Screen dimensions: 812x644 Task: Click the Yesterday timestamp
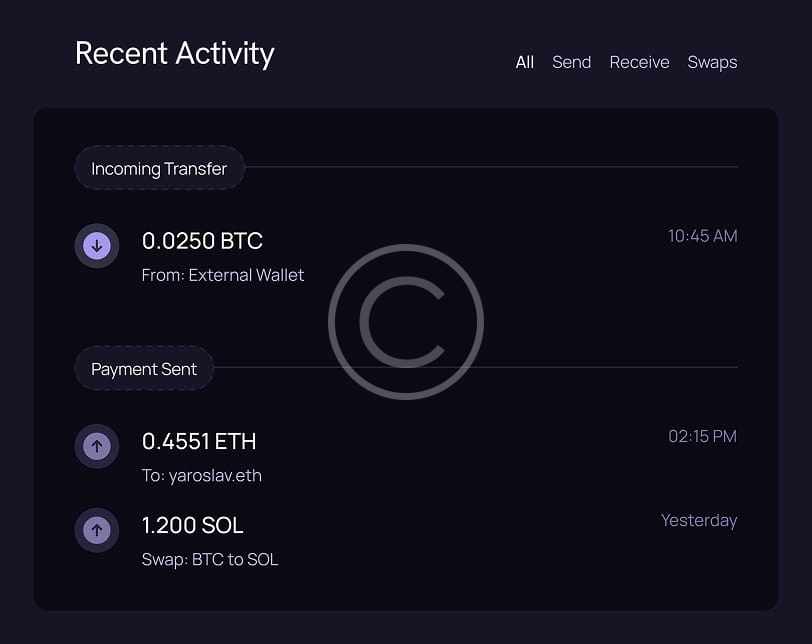(698, 520)
